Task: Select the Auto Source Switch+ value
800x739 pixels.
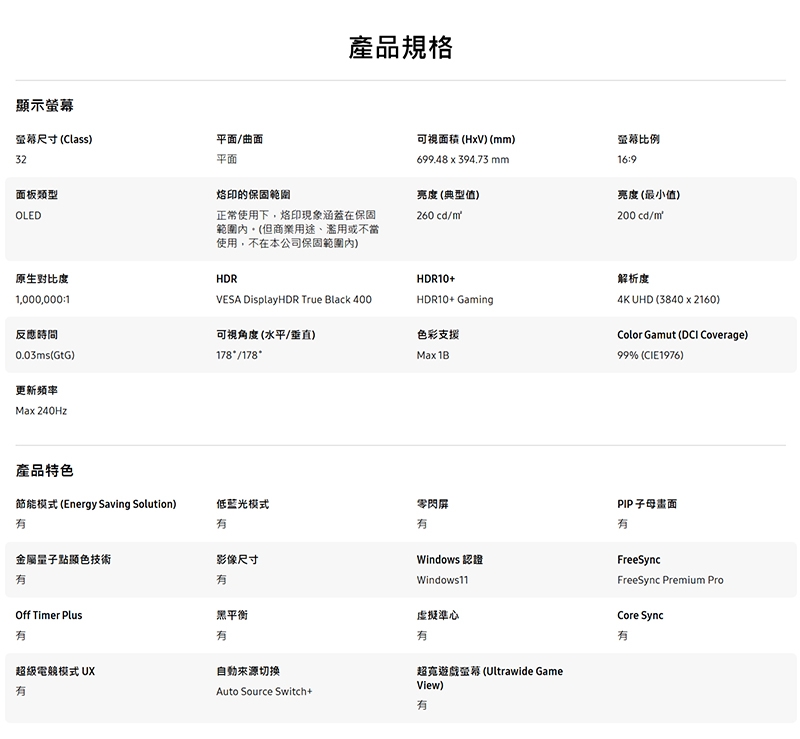Action: (264, 692)
